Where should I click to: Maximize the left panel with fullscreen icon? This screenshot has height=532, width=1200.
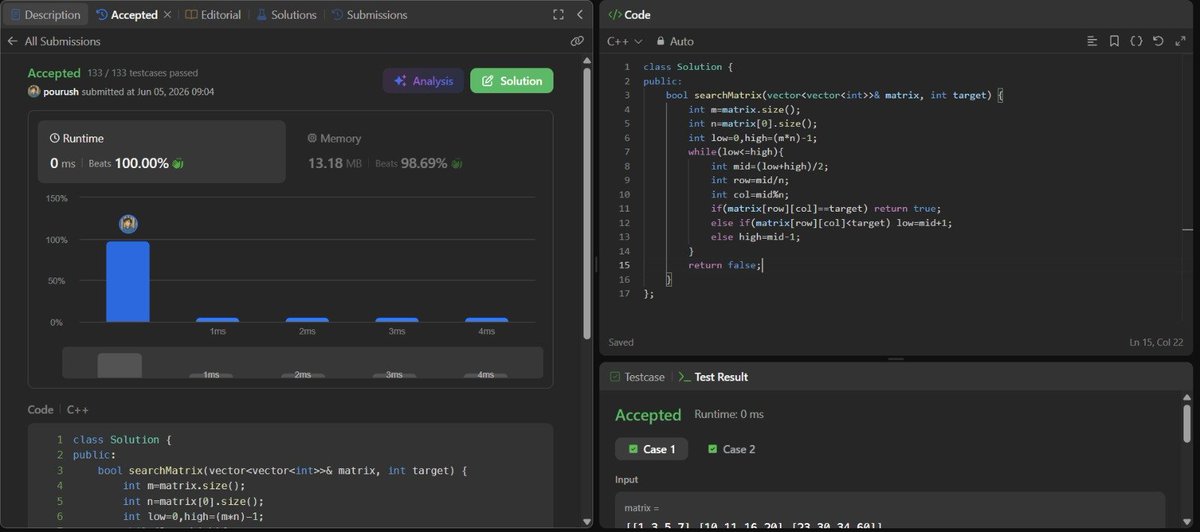click(x=558, y=15)
